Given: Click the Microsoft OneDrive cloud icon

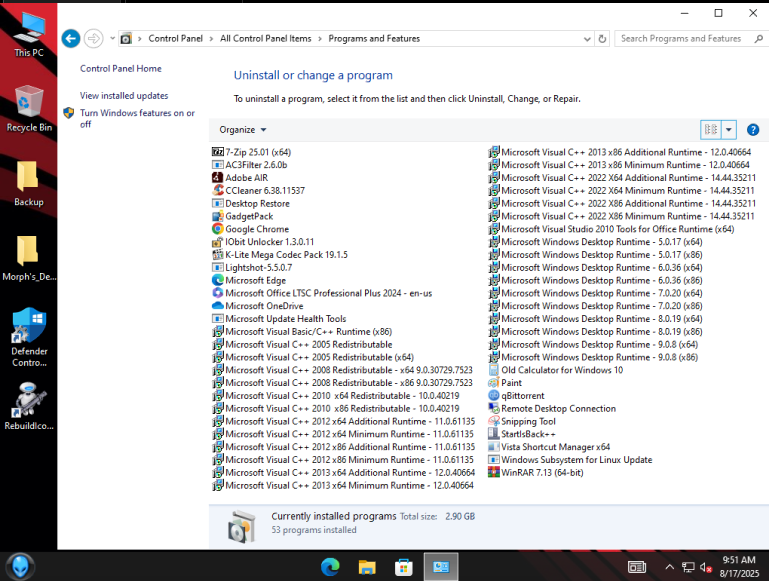Looking at the screenshot, I should tap(217, 305).
